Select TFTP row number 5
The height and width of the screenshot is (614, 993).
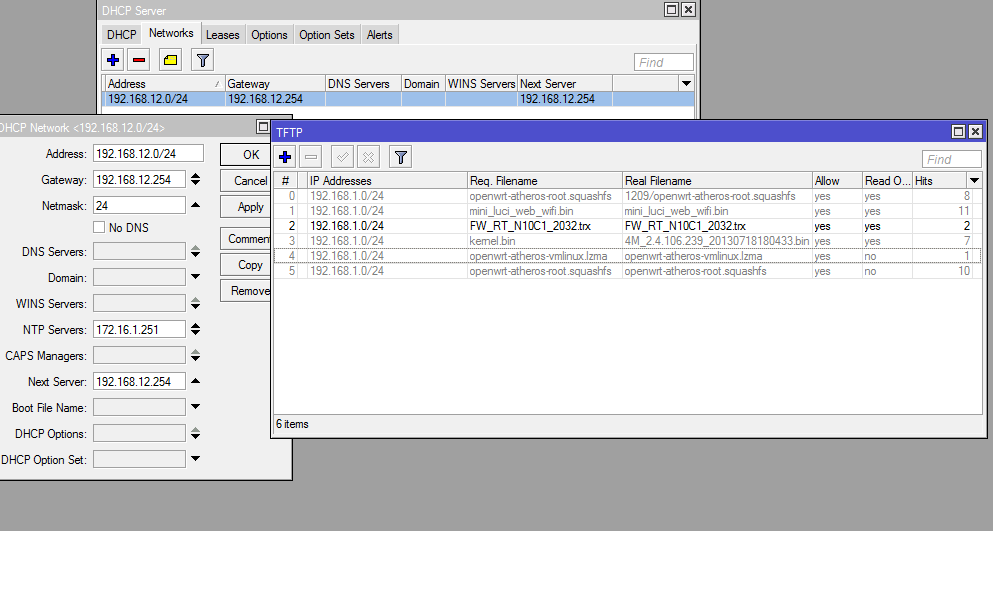(628, 271)
